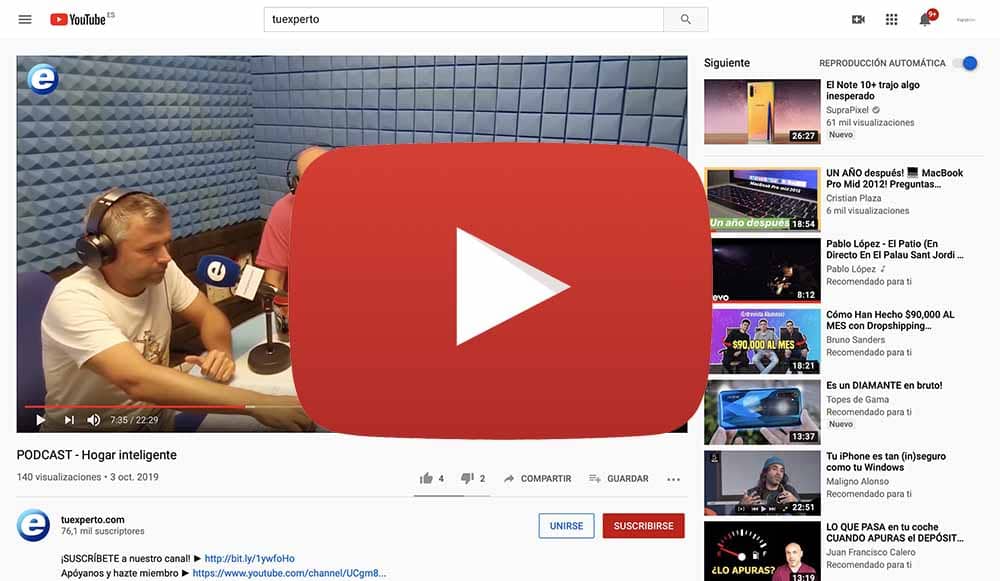Click the Topes de Gama channel name
This screenshot has height=581, width=1000.
pyautogui.click(x=857, y=399)
